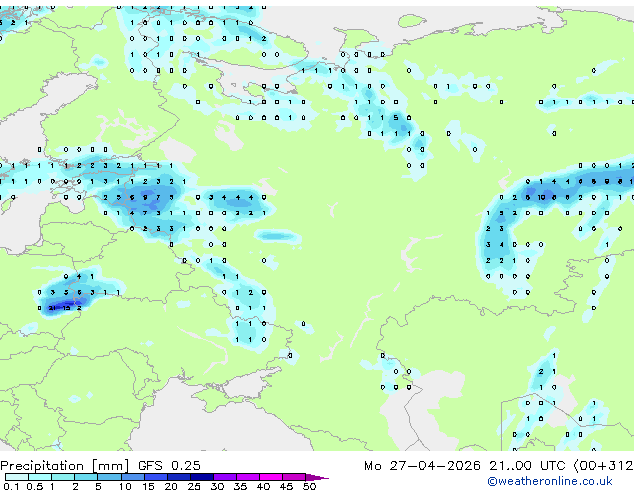The width and height of the screenshot is (634, 490).
Task: Choose the dark blue swatch between 25 and 30
Action: pos(201,477)
